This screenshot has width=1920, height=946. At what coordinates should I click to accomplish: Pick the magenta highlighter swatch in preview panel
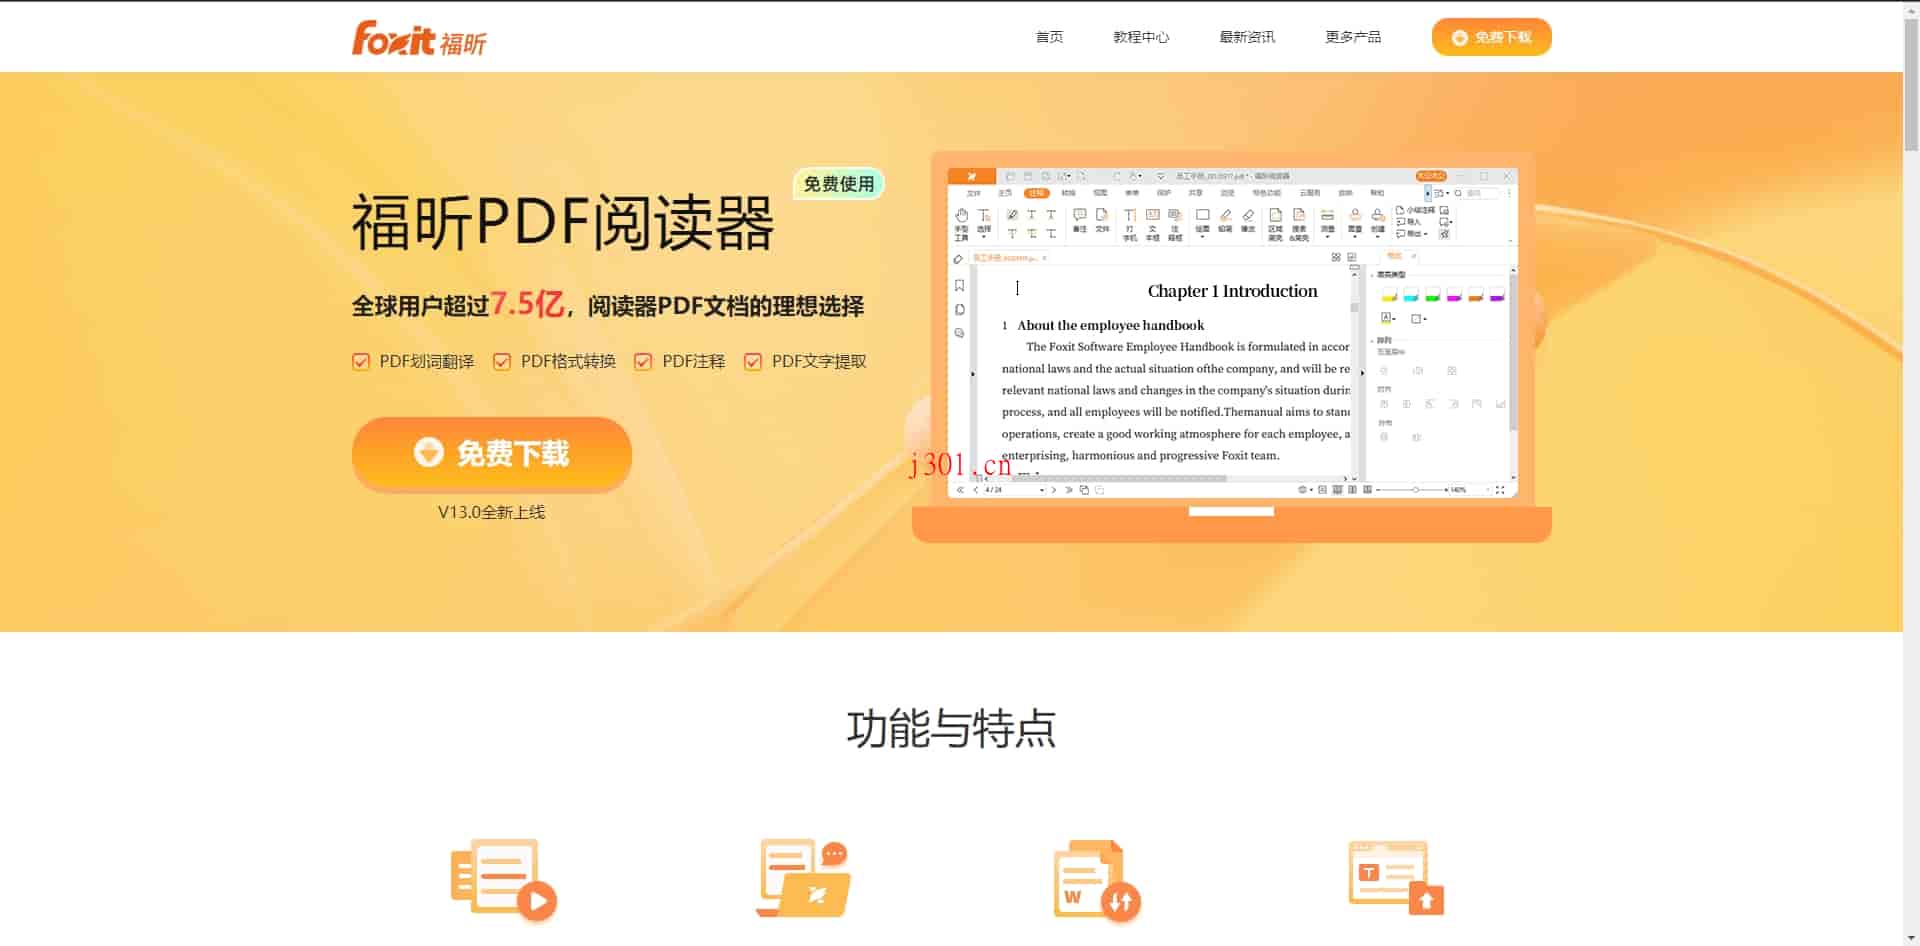1454,294
